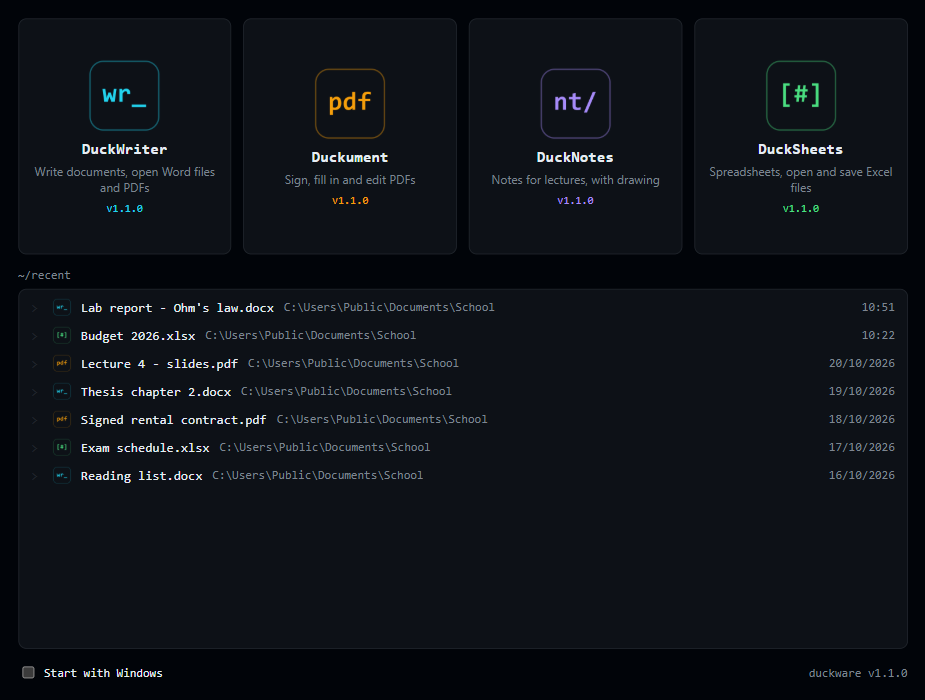
Task: Click the folder path beside Lecture 4 - slides.pdf
Action: tap(353, 363)
